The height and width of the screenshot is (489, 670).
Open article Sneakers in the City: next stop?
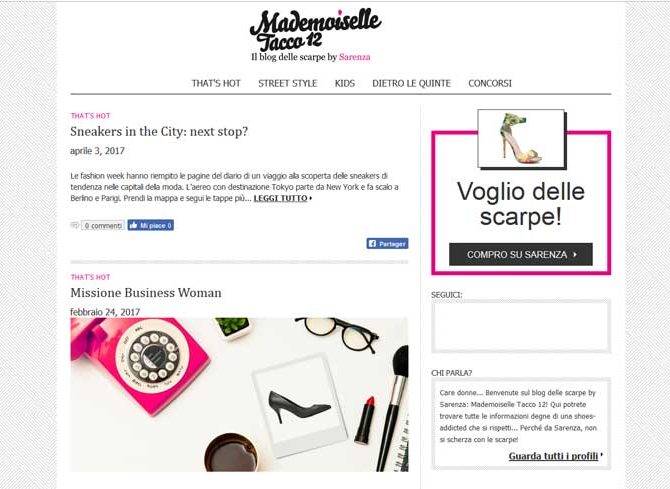tap(159, 132)
